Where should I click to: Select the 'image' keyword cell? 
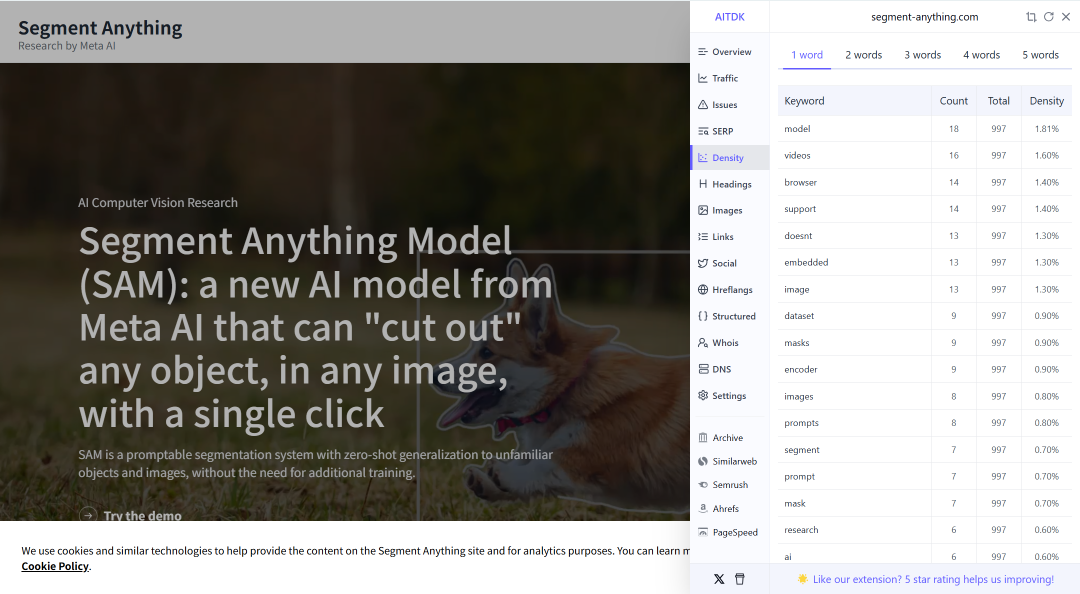click(x=855, y=289)
